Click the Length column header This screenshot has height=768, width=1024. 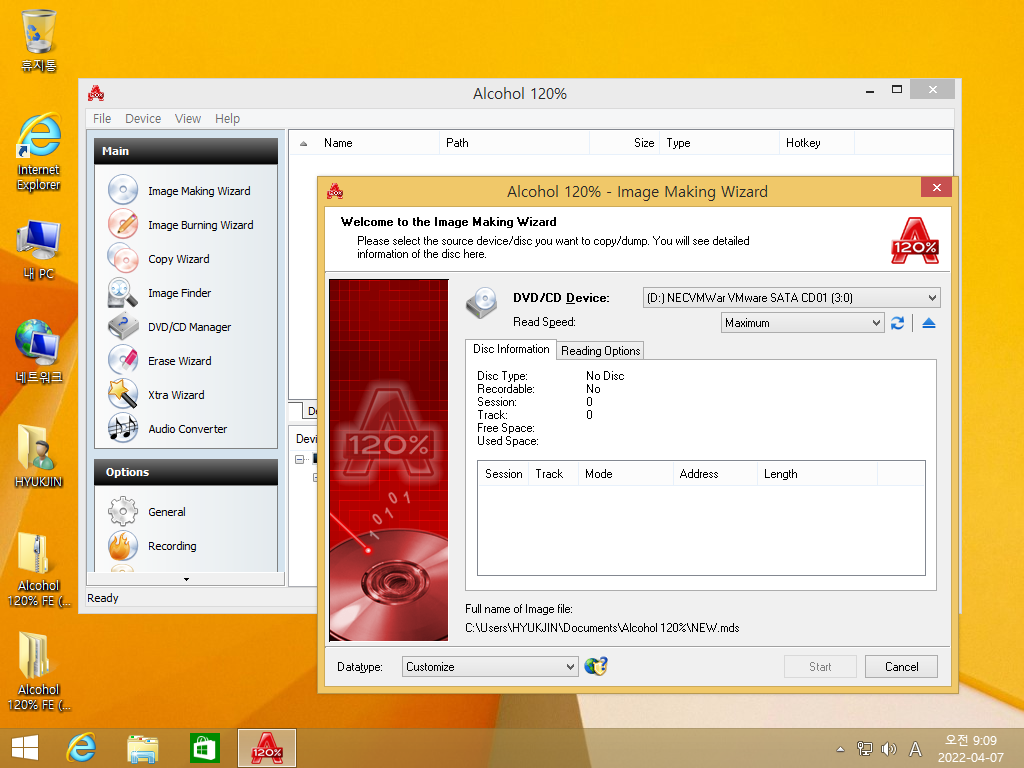click(818, 474)
